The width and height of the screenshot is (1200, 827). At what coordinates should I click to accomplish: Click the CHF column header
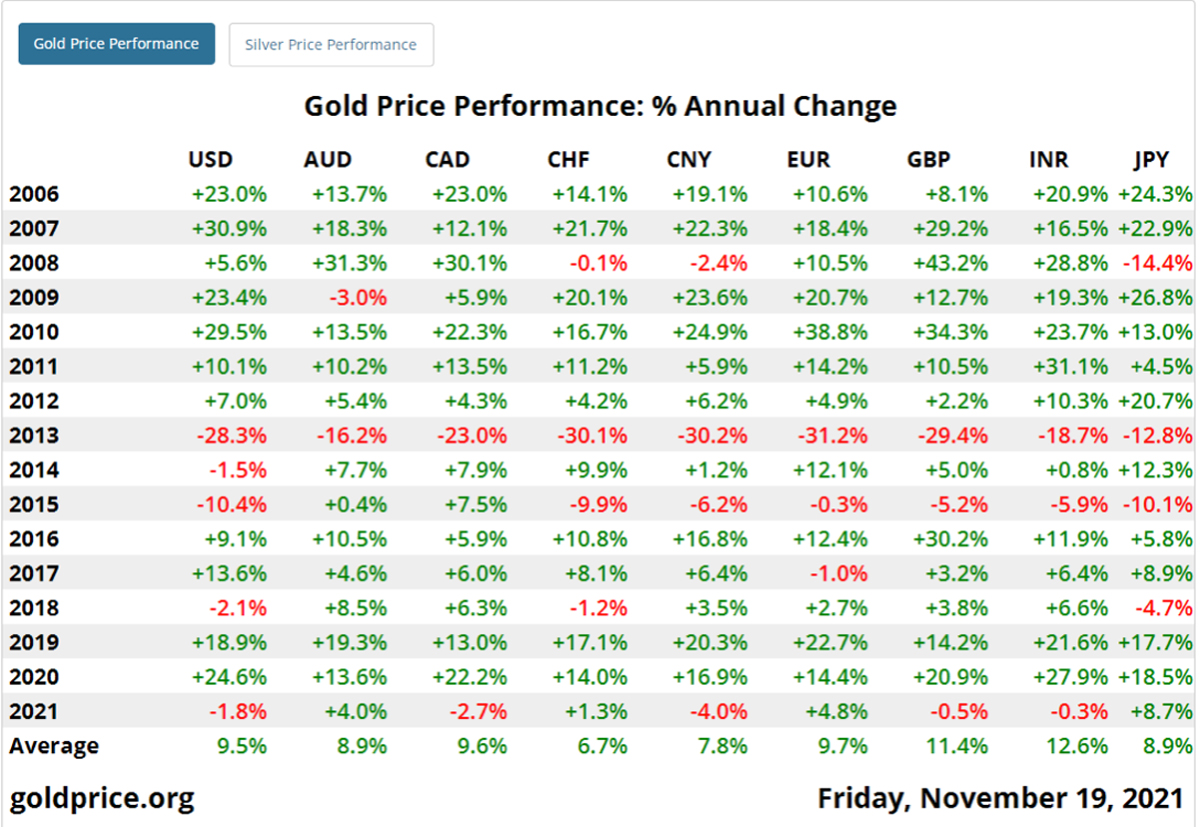tap(568, 160)
